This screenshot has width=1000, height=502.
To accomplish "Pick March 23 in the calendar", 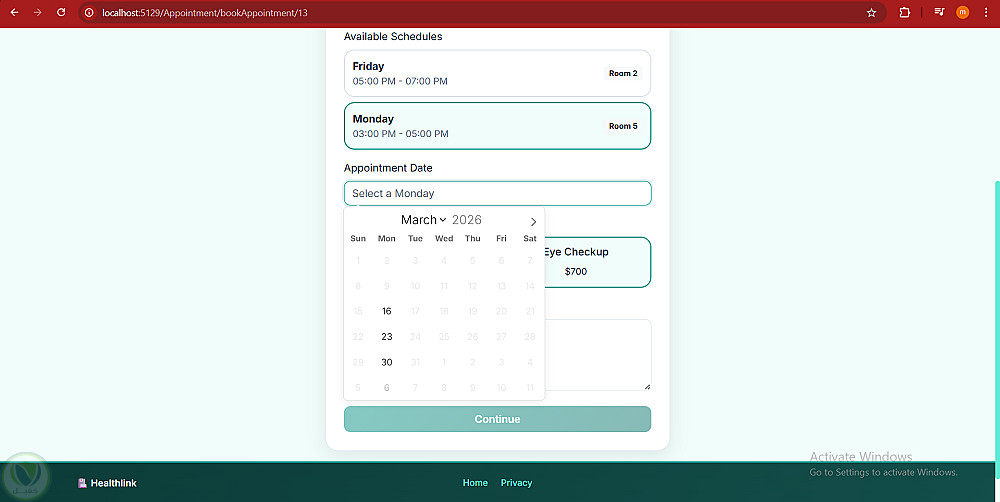I will point(386,337).
